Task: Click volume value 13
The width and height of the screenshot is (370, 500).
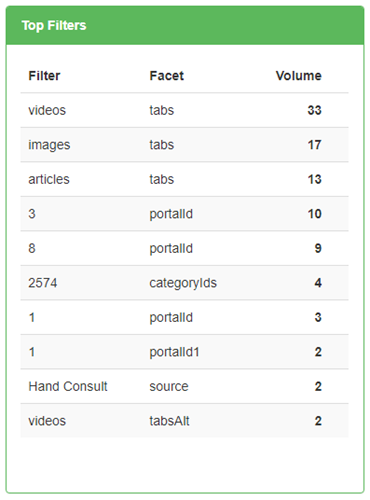Action: click(314, 179)
